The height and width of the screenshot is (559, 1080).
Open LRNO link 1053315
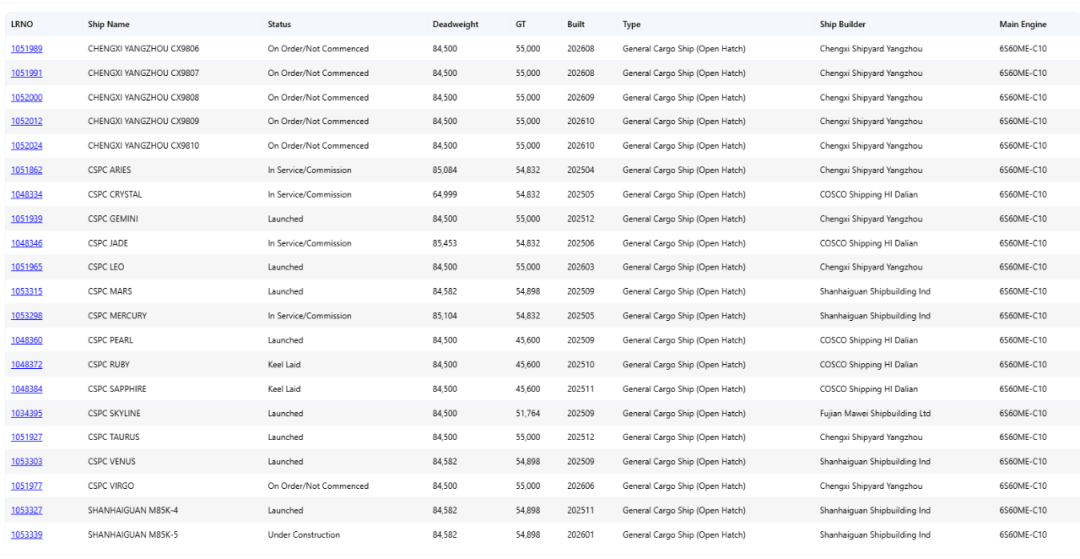26,292
